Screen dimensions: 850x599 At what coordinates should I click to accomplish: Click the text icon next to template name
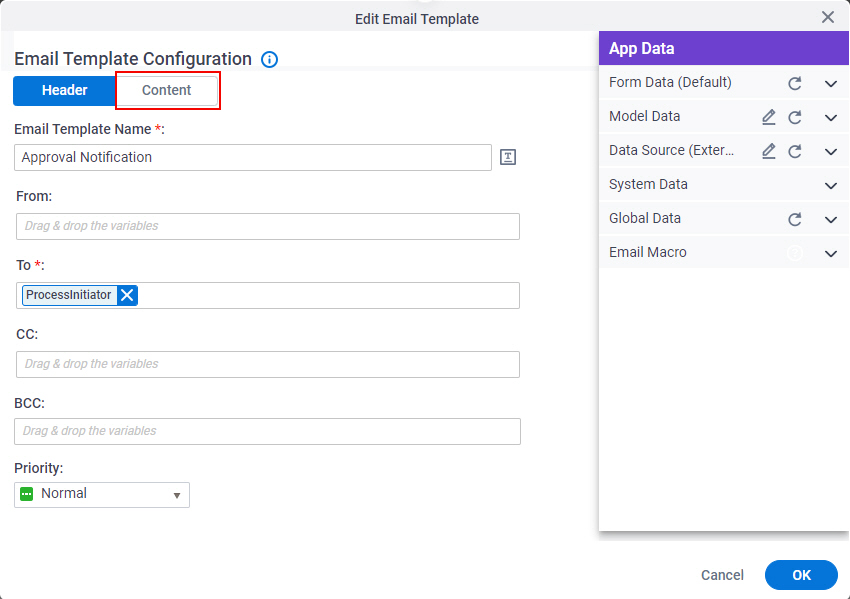pyautogui.click(x=507, y=157)
